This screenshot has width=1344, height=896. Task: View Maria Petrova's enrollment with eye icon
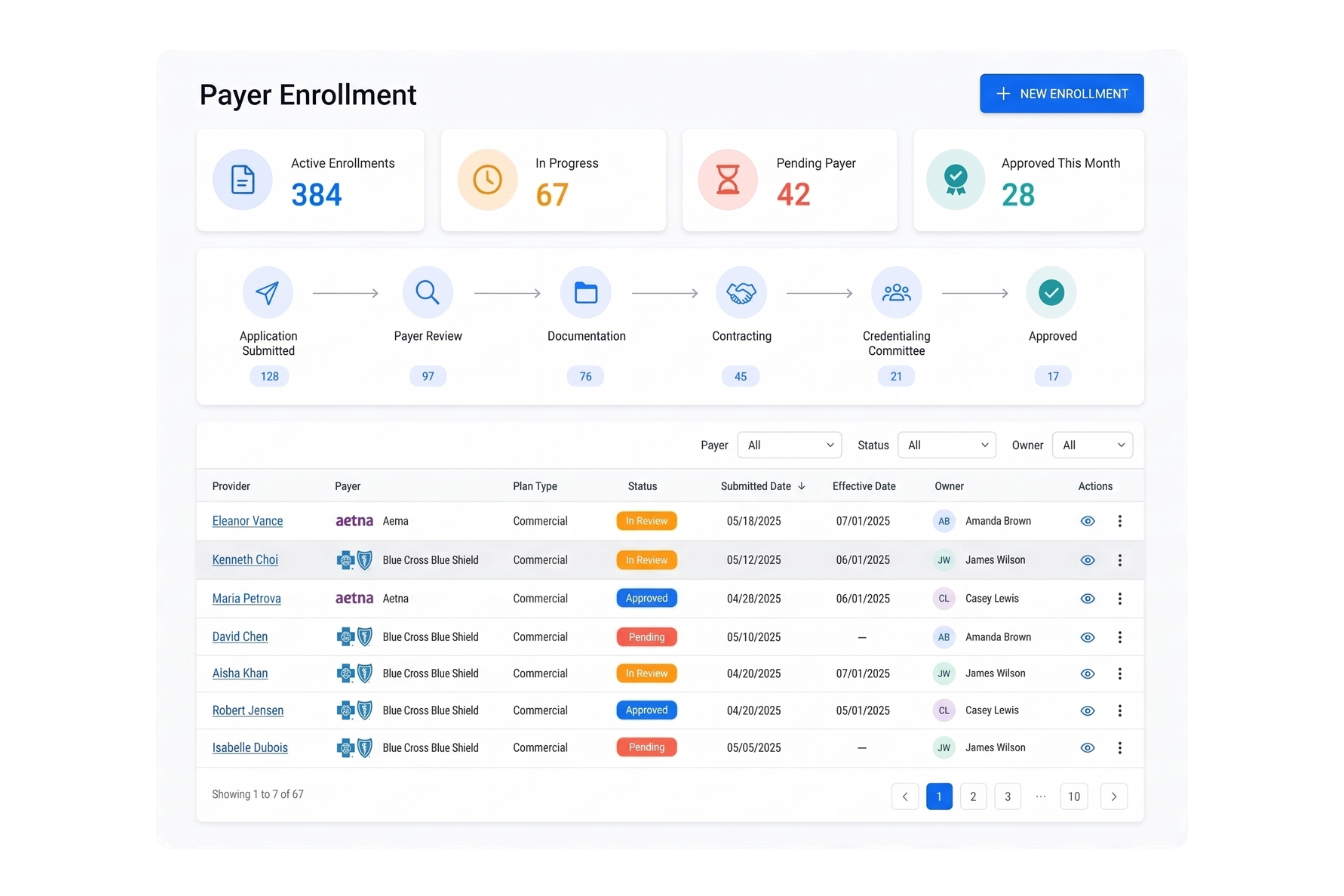pos(1088,599)
